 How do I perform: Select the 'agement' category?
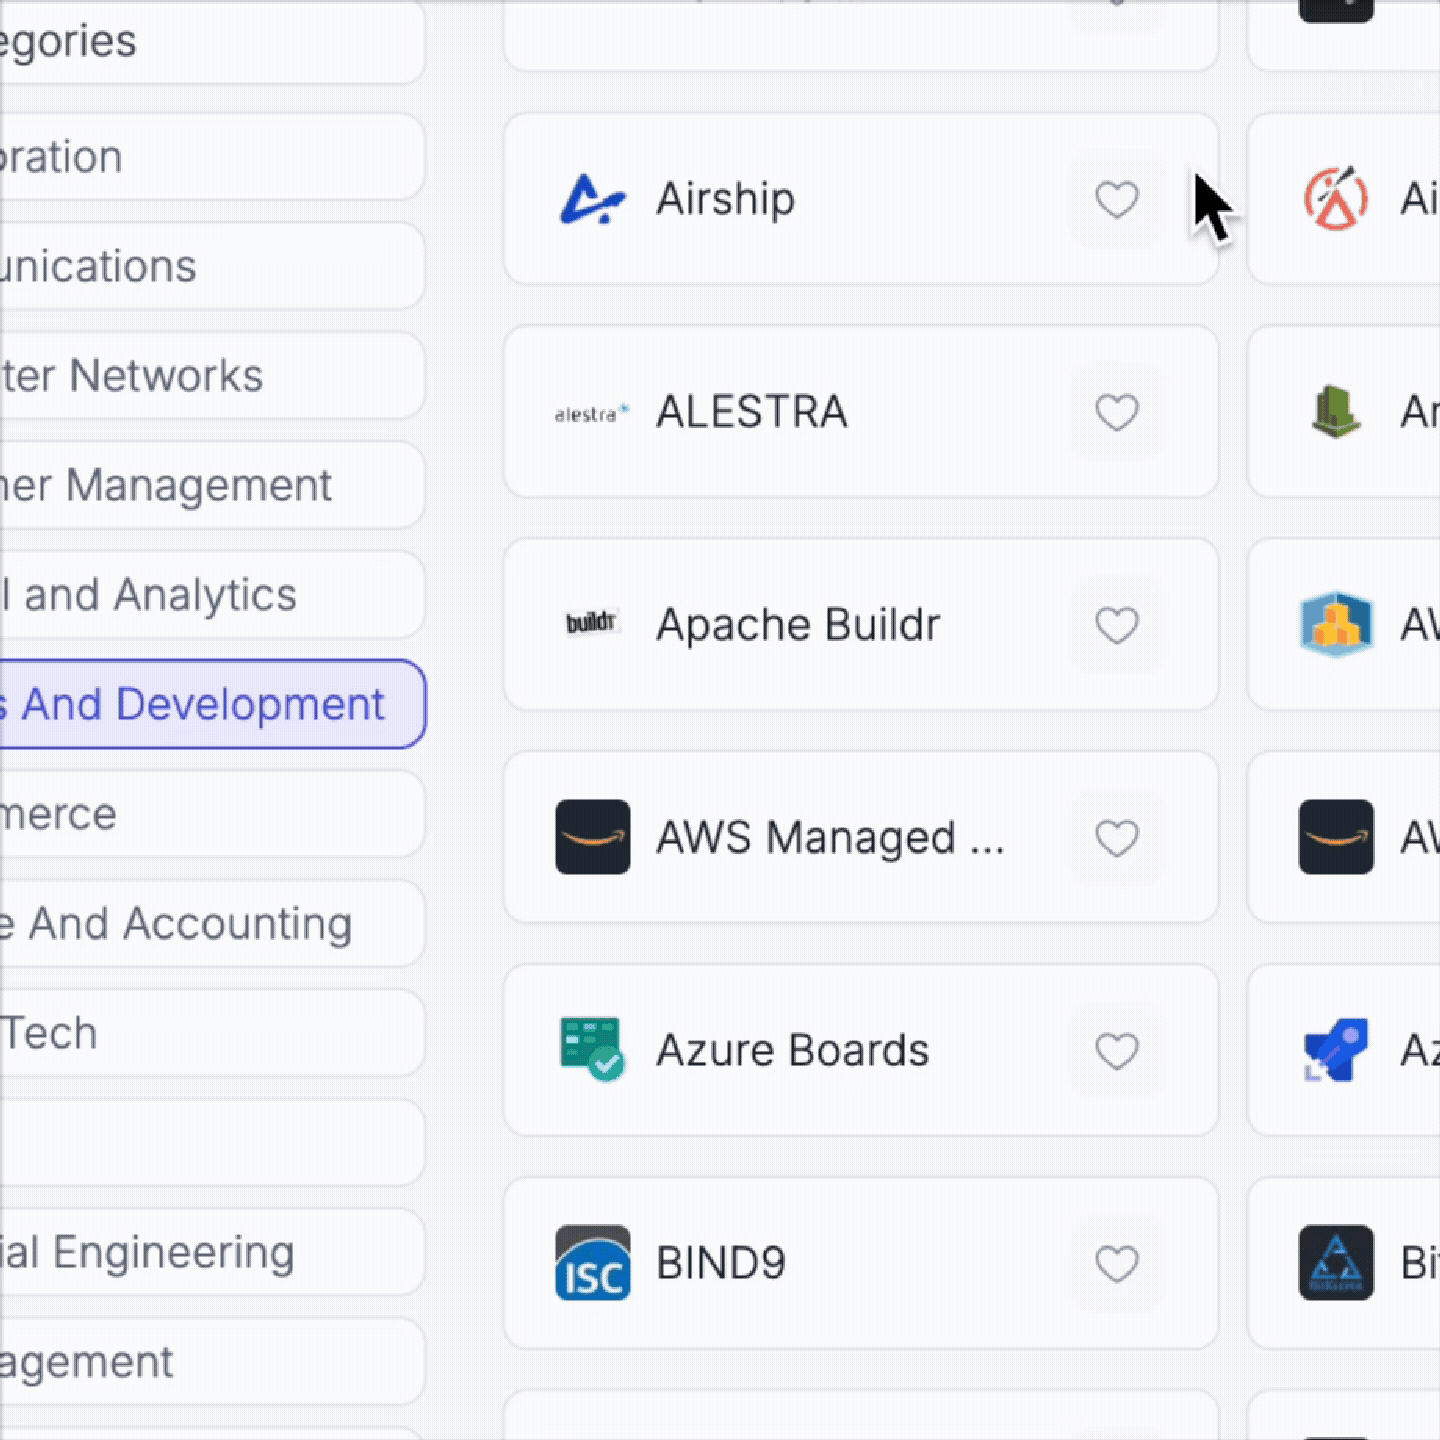212,1362
